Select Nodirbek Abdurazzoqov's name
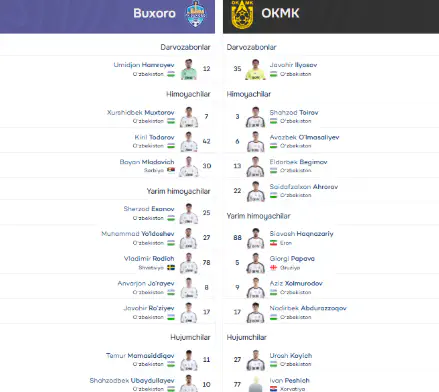 pyautogui.click(x=308, y=308)
